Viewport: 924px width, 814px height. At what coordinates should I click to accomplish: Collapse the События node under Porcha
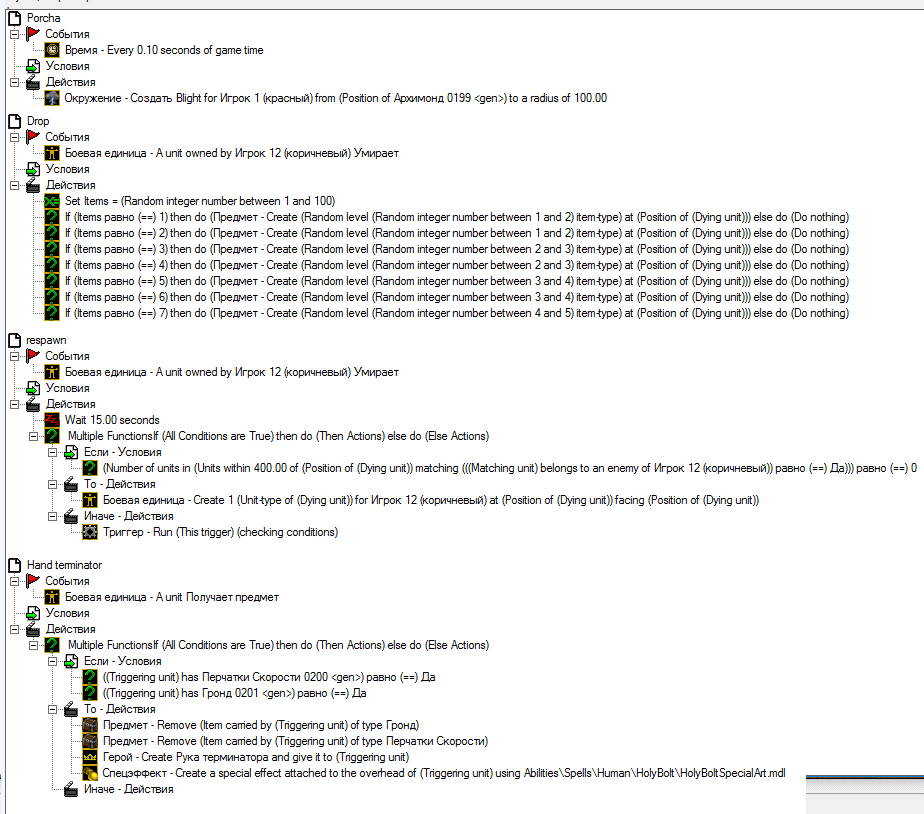pos(15,34)
